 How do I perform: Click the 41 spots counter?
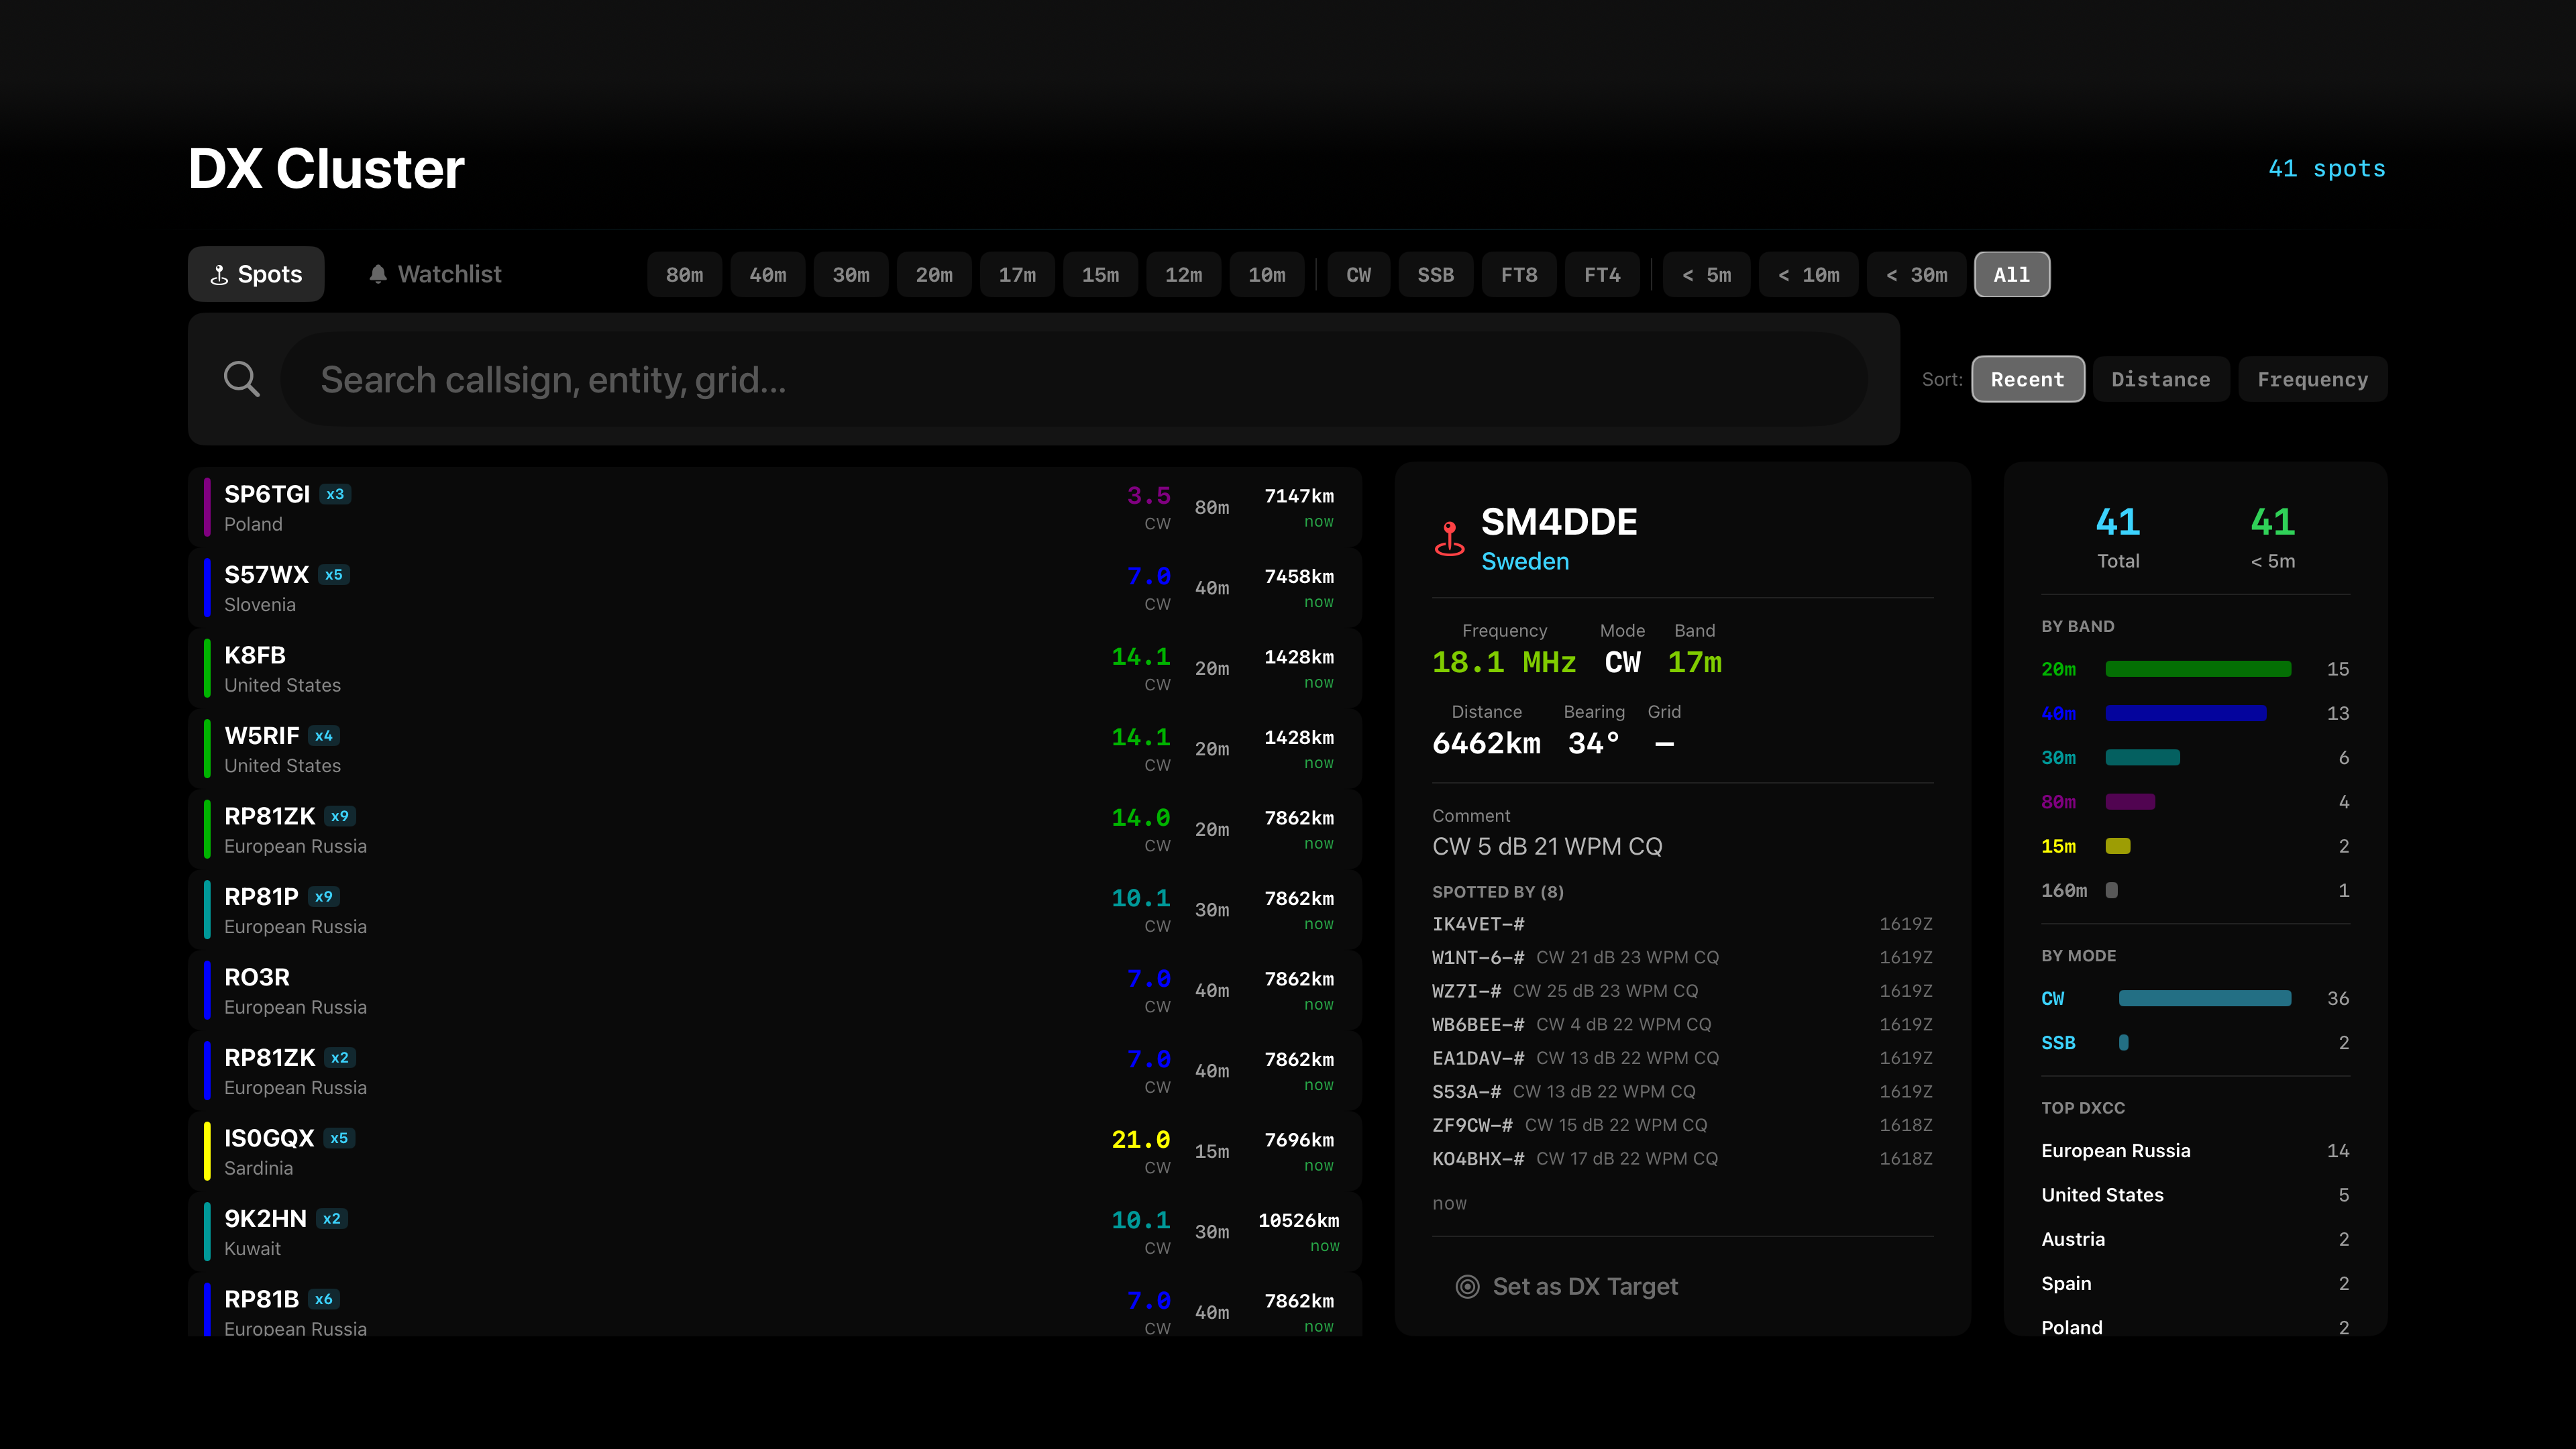tap(2326, 169)
